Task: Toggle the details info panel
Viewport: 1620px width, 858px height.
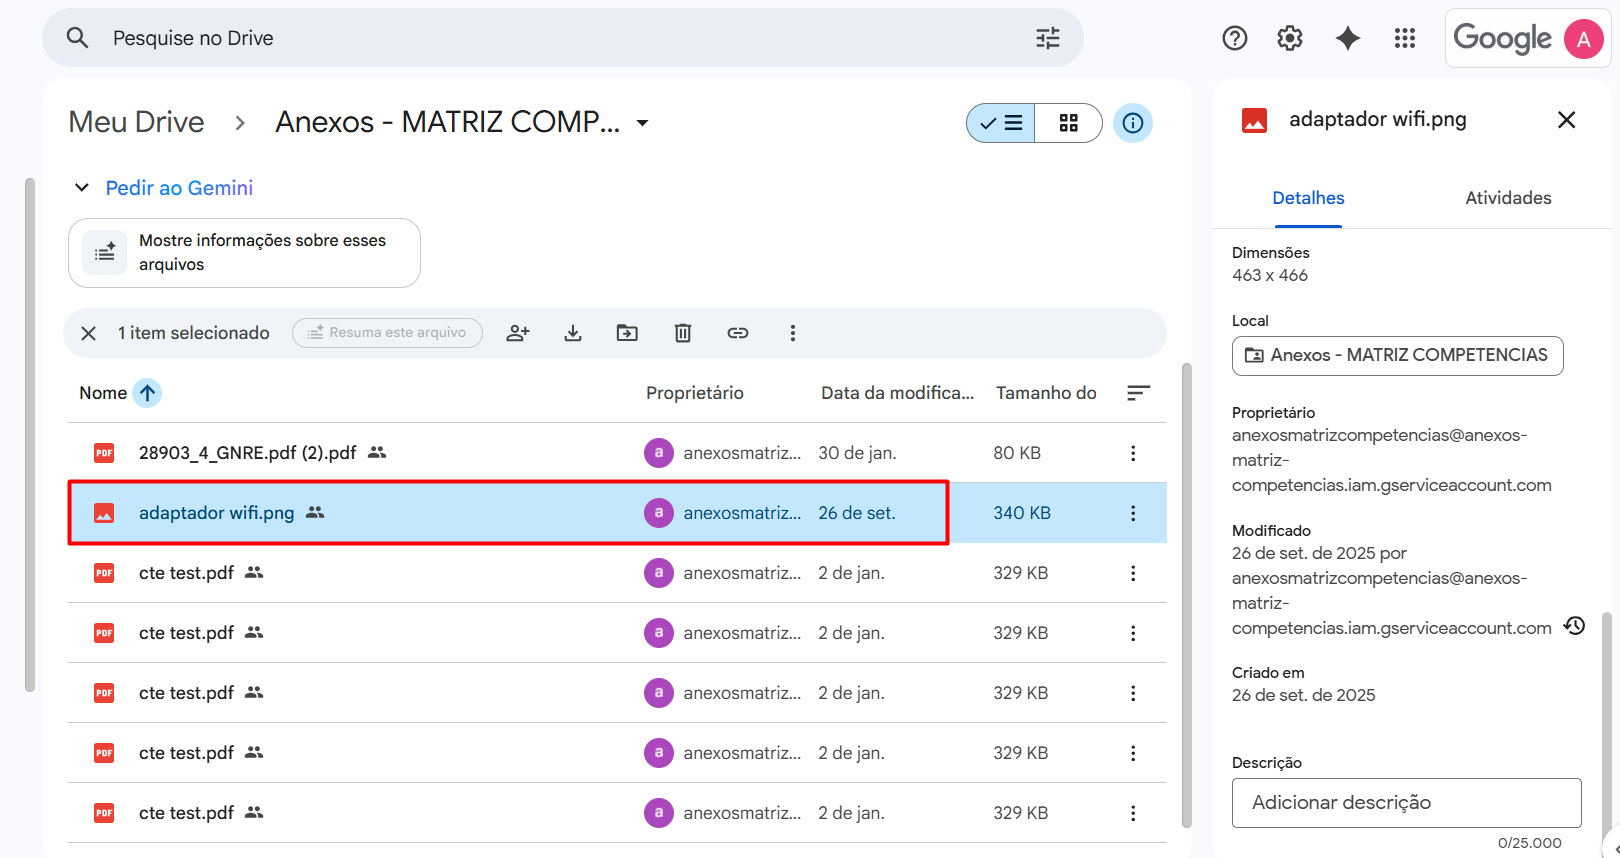Action: (x=1132, y=123)
